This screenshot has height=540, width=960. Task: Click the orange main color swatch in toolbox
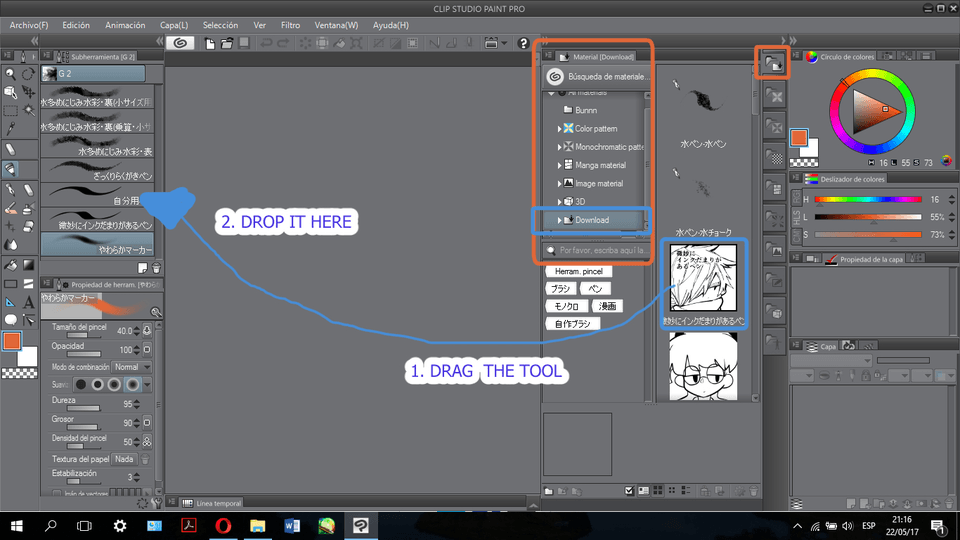[x=13, y=343]
